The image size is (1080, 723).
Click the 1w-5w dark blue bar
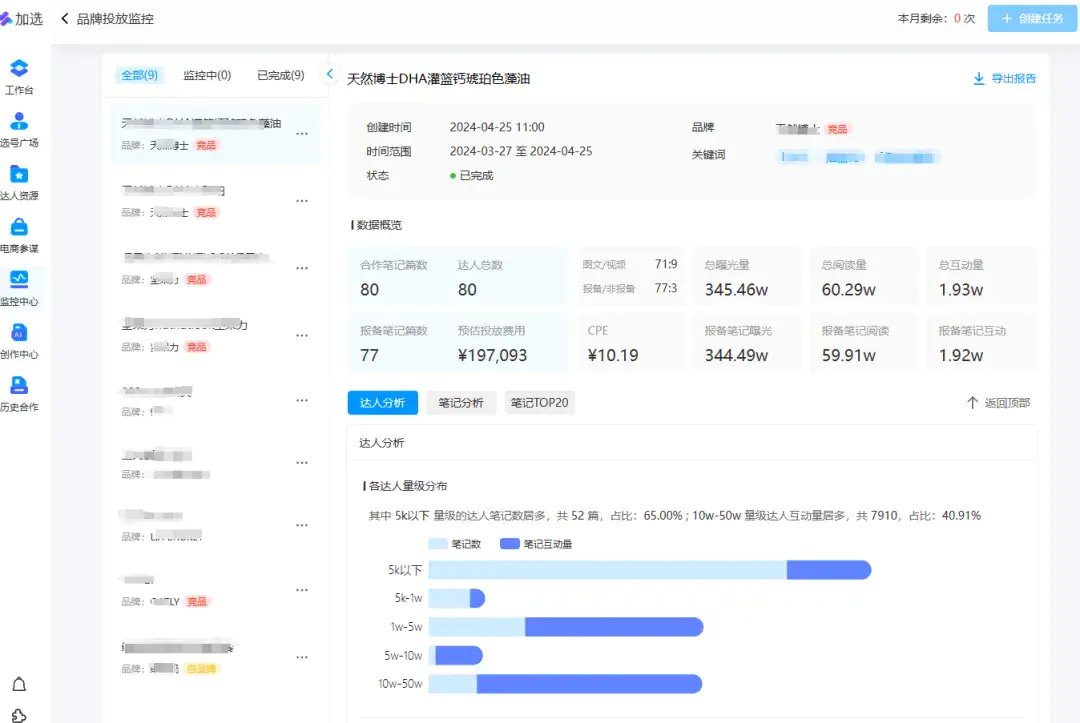[614, 627]
